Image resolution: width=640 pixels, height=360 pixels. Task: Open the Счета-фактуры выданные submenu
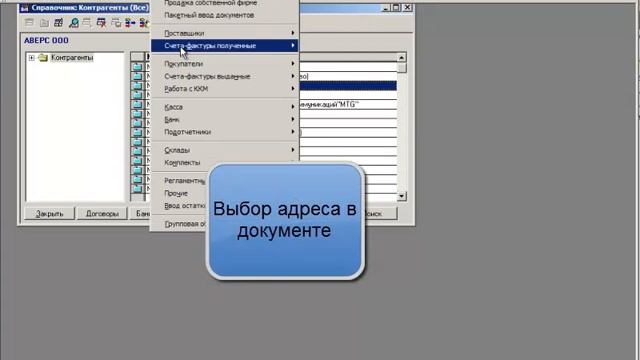tap(224, 76)
